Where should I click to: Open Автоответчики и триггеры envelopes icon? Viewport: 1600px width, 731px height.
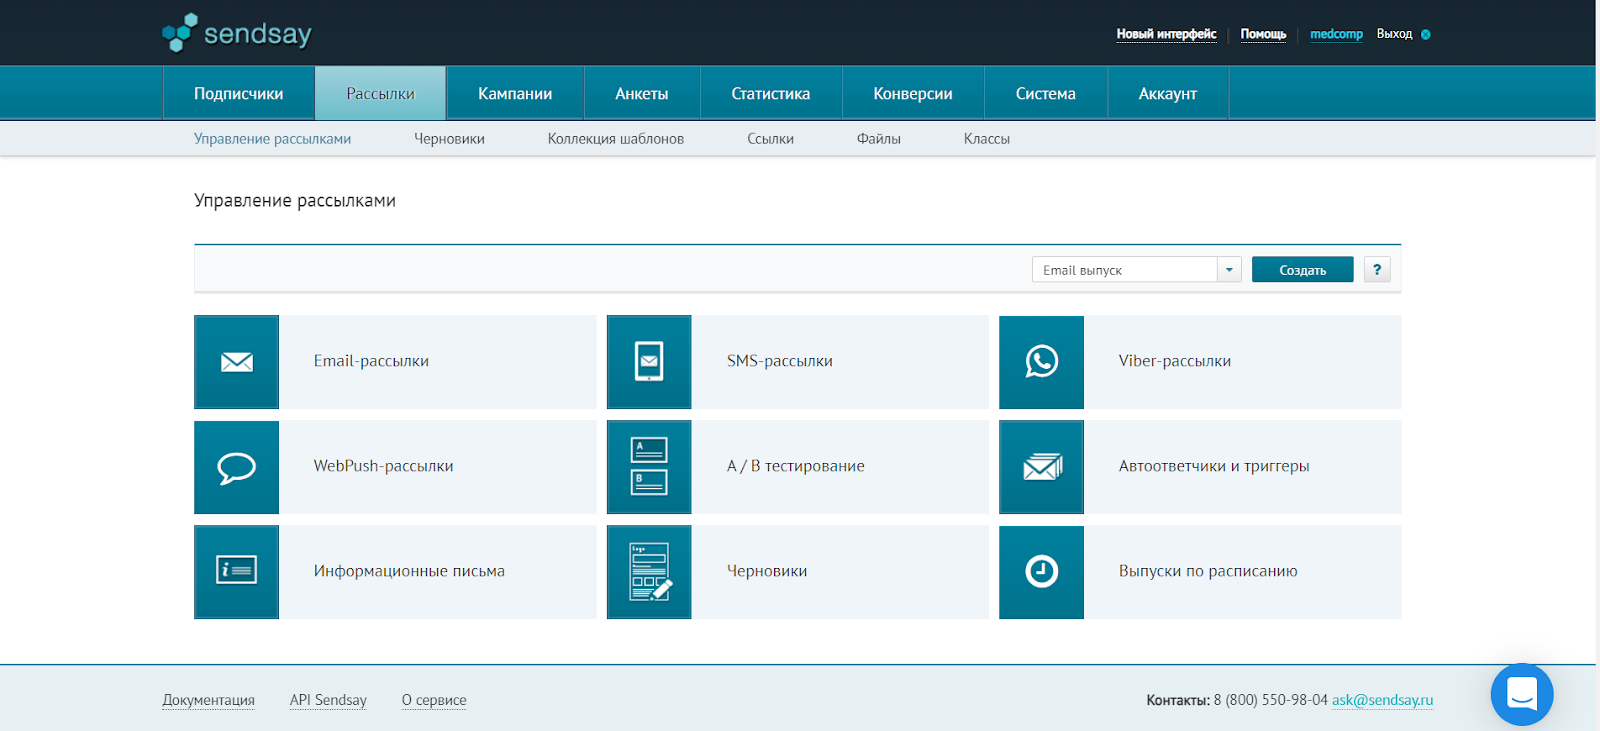pos(1041,467)
